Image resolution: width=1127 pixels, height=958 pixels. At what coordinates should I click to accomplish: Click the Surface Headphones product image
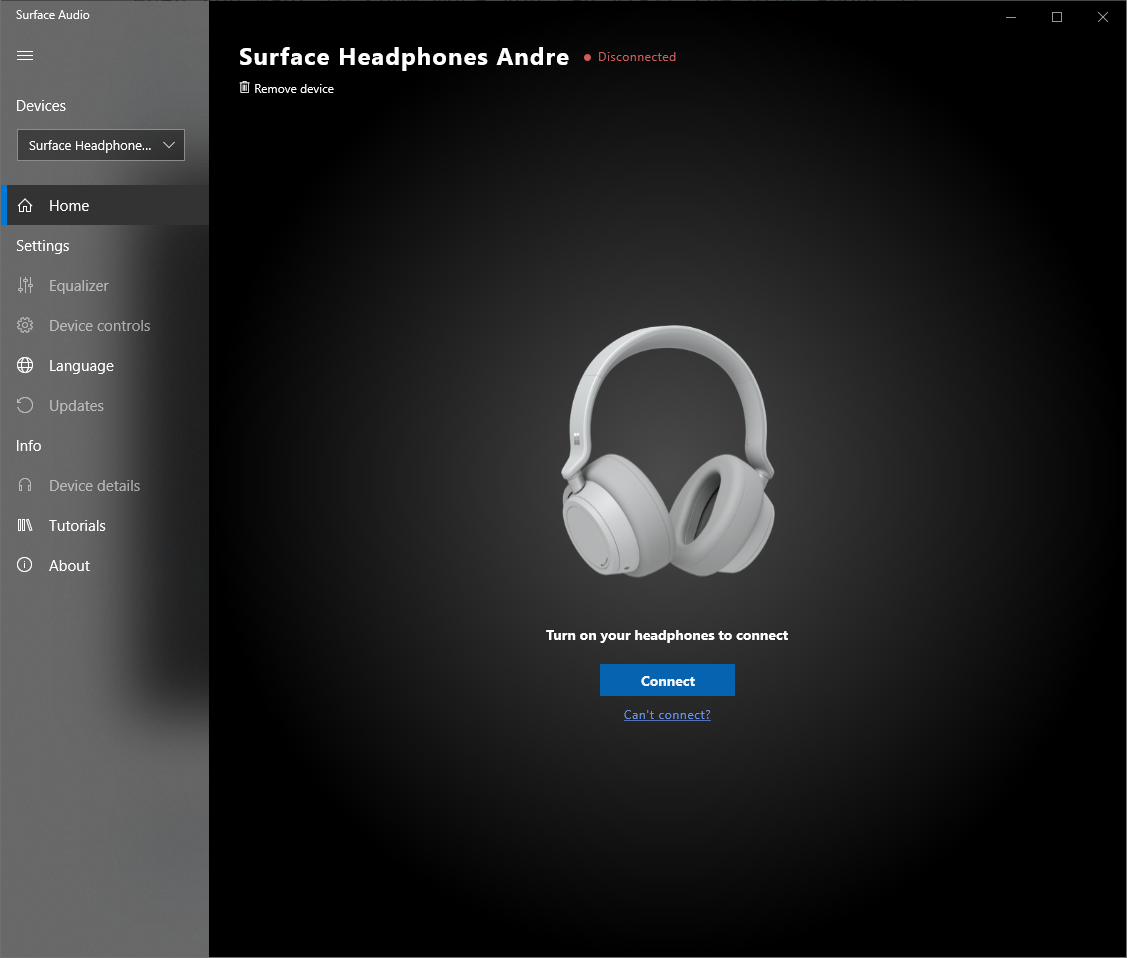pos(667,450)
